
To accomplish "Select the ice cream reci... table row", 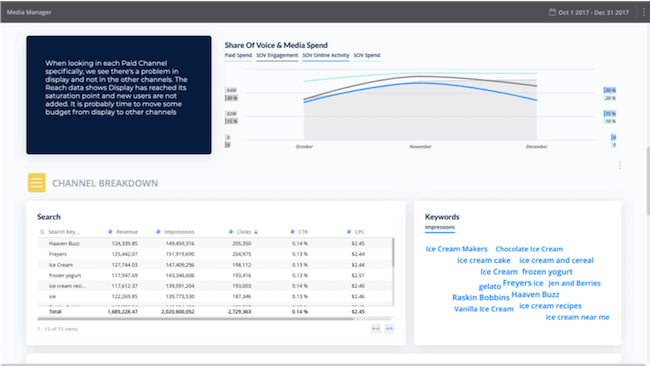I will point(215,286).
